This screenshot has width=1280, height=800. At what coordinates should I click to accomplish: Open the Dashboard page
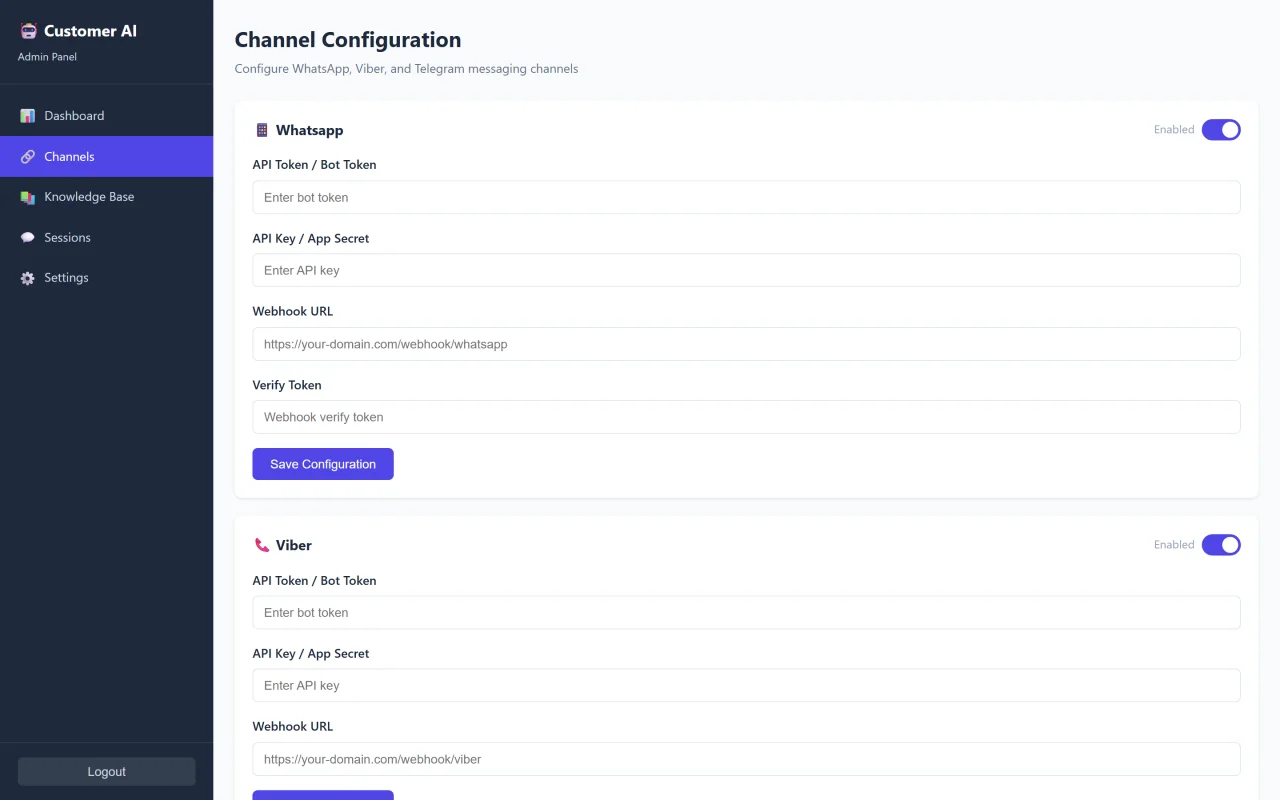click(106, 116)
